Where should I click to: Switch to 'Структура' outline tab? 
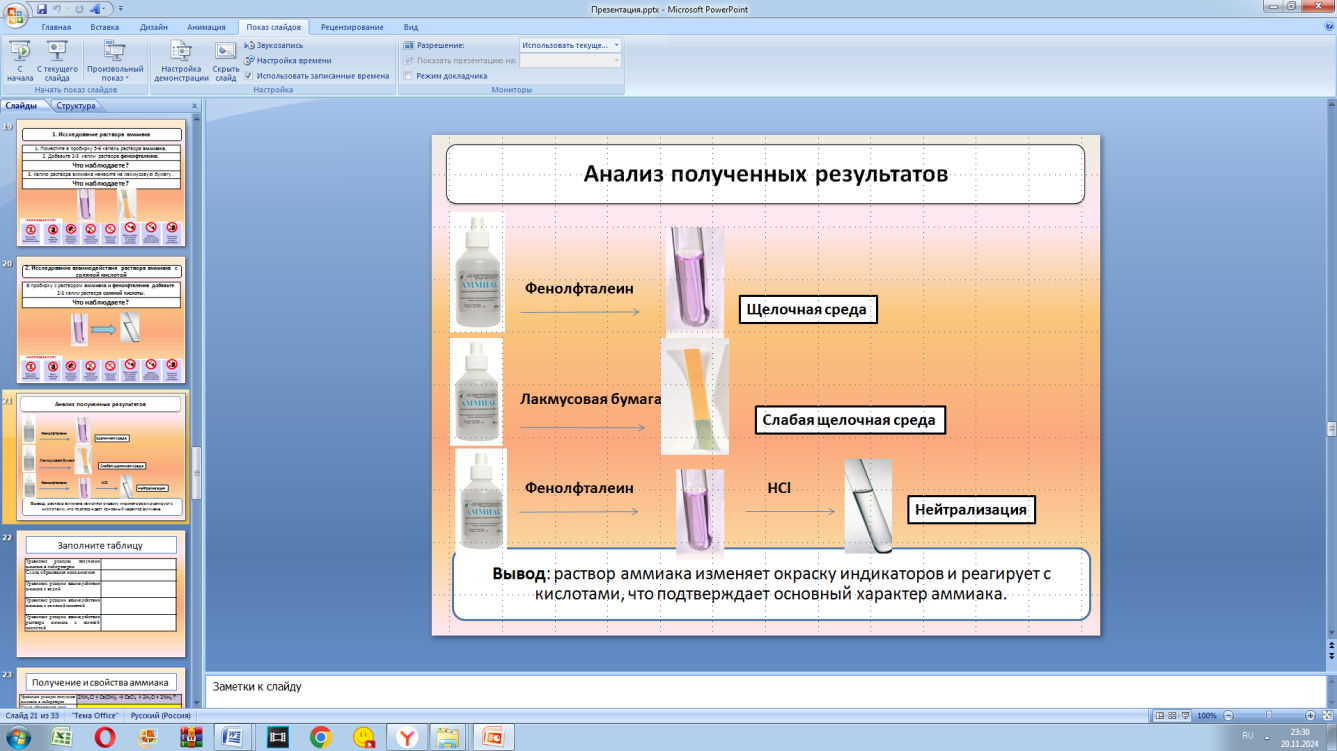coord(76,105)
